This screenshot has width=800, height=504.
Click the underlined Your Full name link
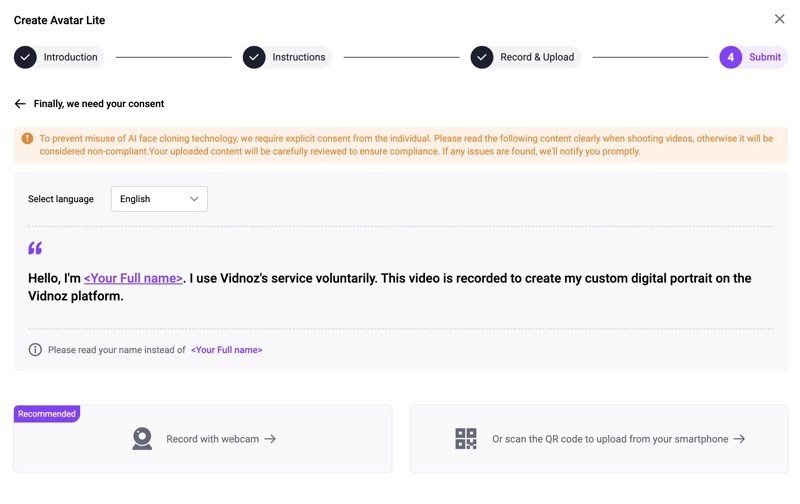133,278
